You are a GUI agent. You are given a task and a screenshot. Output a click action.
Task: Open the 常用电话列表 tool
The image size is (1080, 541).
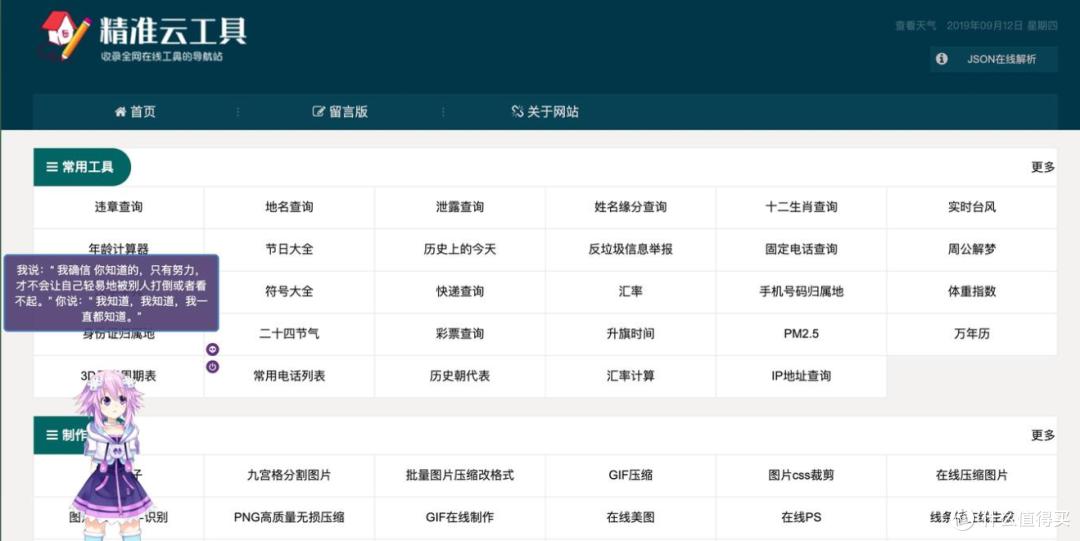click(x=289, y=376)
